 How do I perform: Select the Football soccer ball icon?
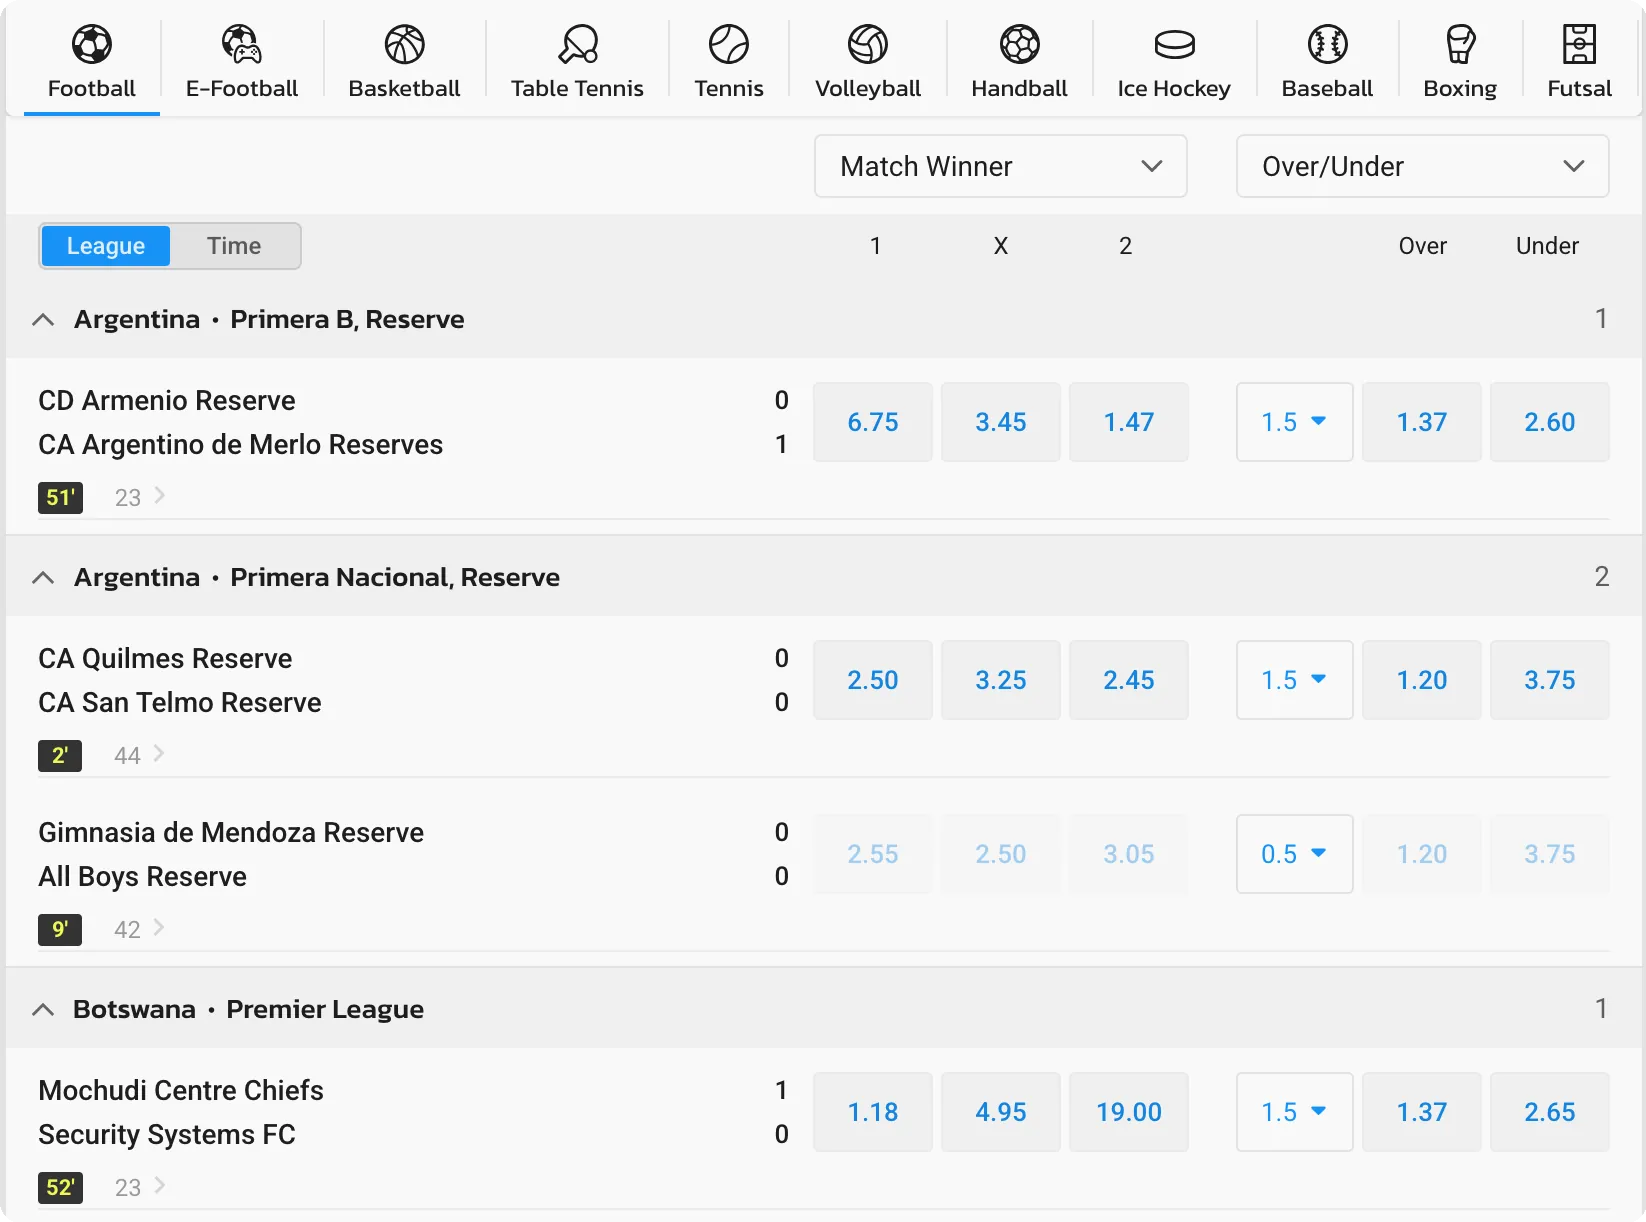click(92, 44)
